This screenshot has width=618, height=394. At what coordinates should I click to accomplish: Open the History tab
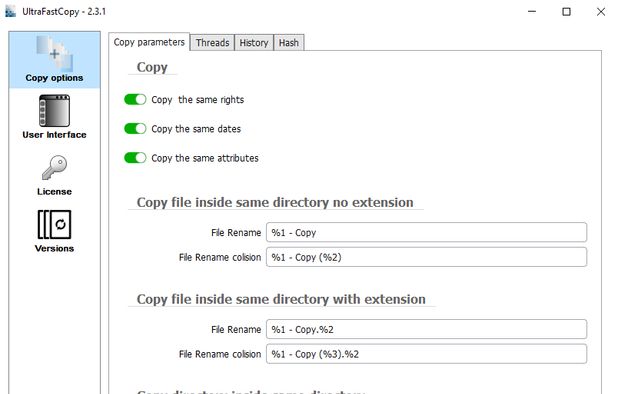pyautogui.click(x=254, y=43)
